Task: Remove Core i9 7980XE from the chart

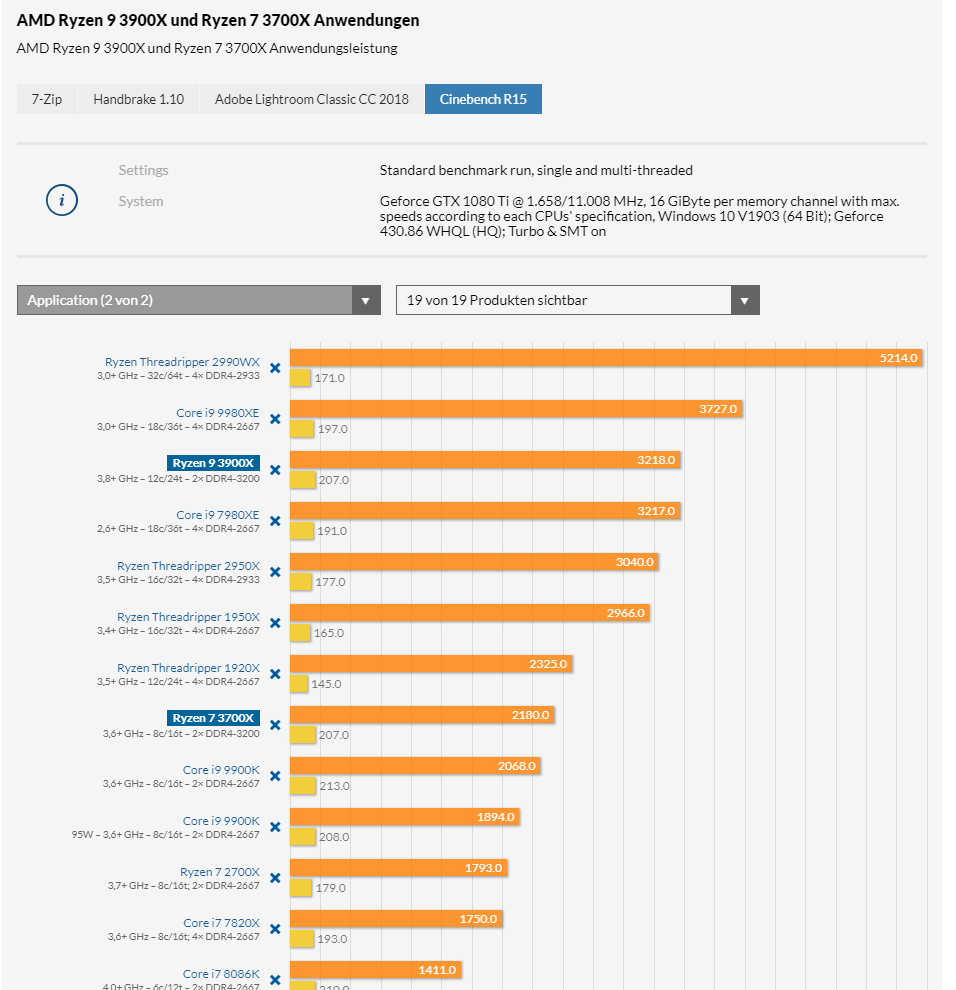Action: click(x=275, y=521)
